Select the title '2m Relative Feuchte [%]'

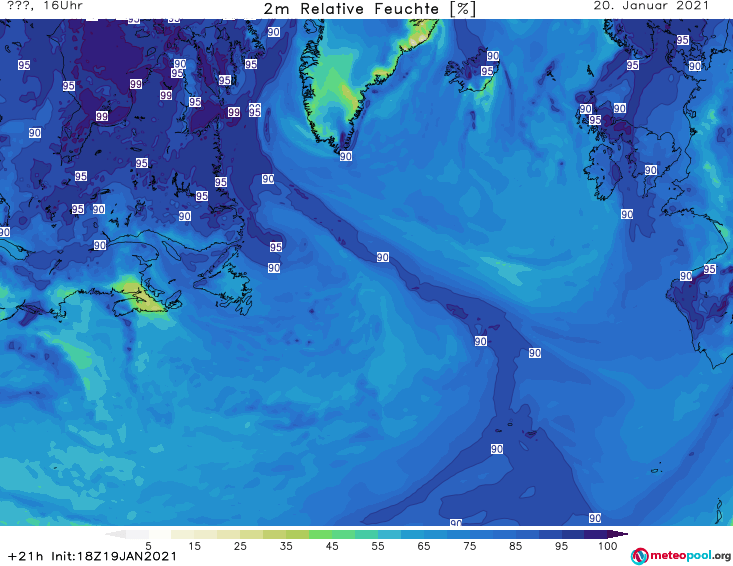pyautogui.click(x=369, y=9)
